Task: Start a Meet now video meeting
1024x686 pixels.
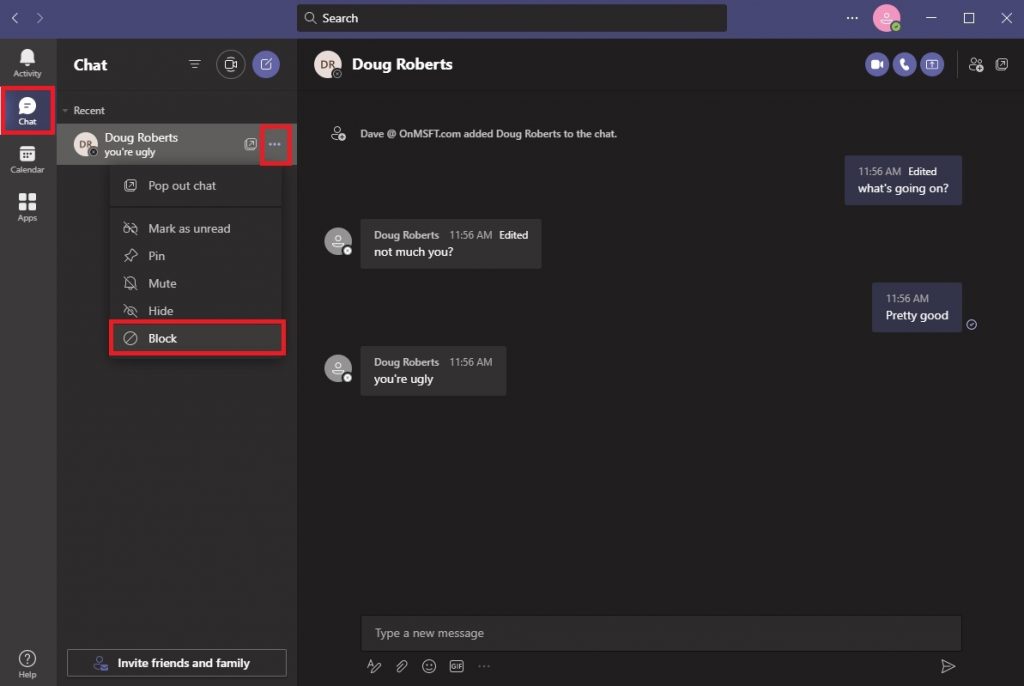Action: coord(231,64)
